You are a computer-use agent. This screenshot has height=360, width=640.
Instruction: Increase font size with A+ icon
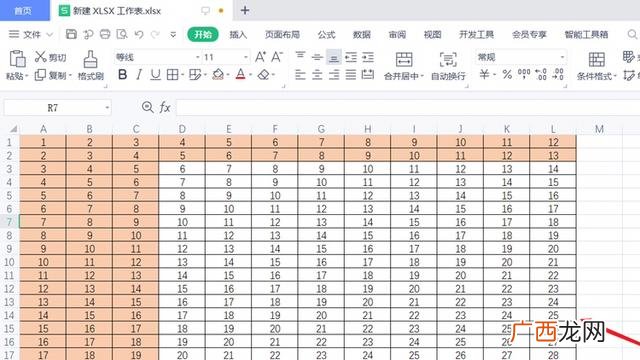(x=260, y=57)
